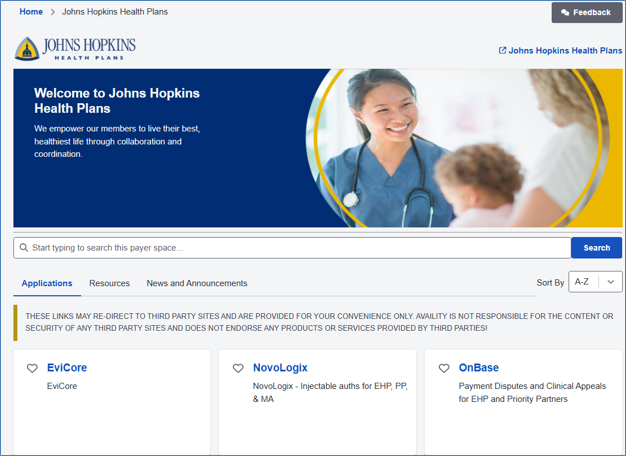626x456 pixels.
Task: Focus the payer space search field
Action: (x=292, y=248)
